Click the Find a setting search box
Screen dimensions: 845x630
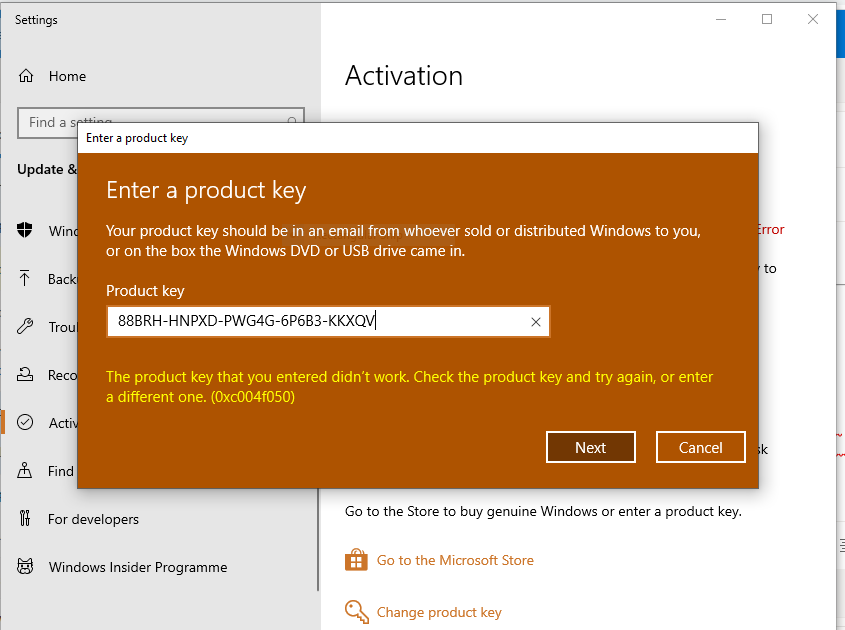(161, 123)
